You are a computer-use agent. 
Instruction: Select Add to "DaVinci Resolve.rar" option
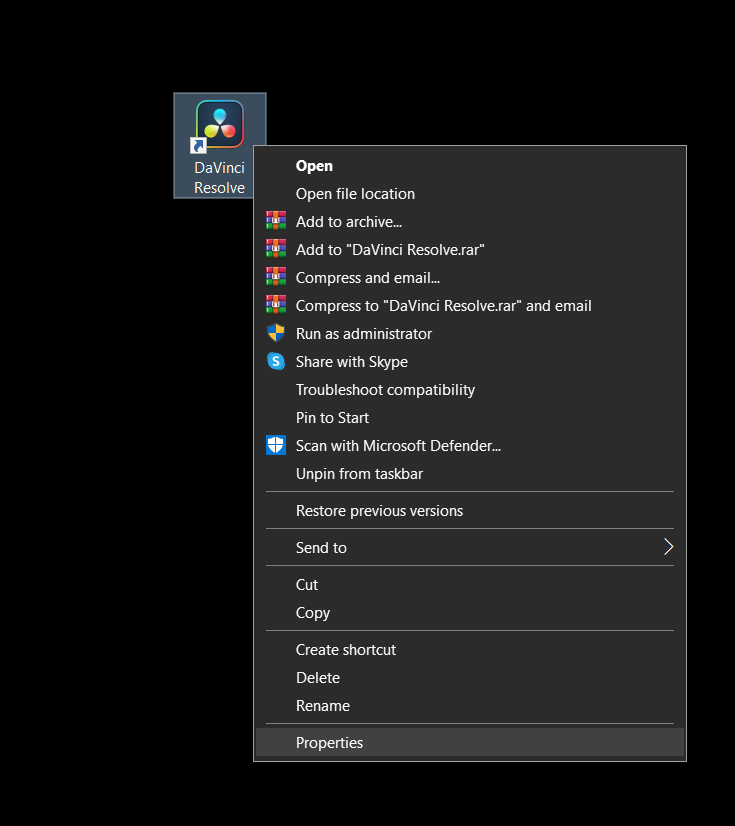(x=470, y=250)
